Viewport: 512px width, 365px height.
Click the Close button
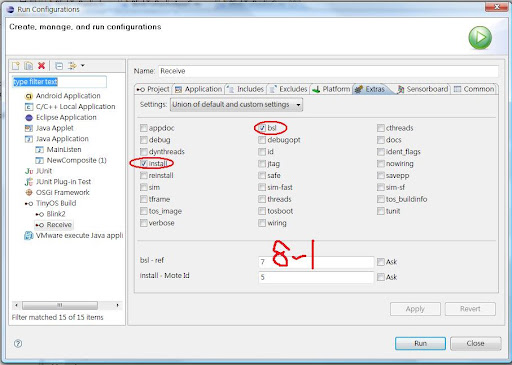(476, 343)
